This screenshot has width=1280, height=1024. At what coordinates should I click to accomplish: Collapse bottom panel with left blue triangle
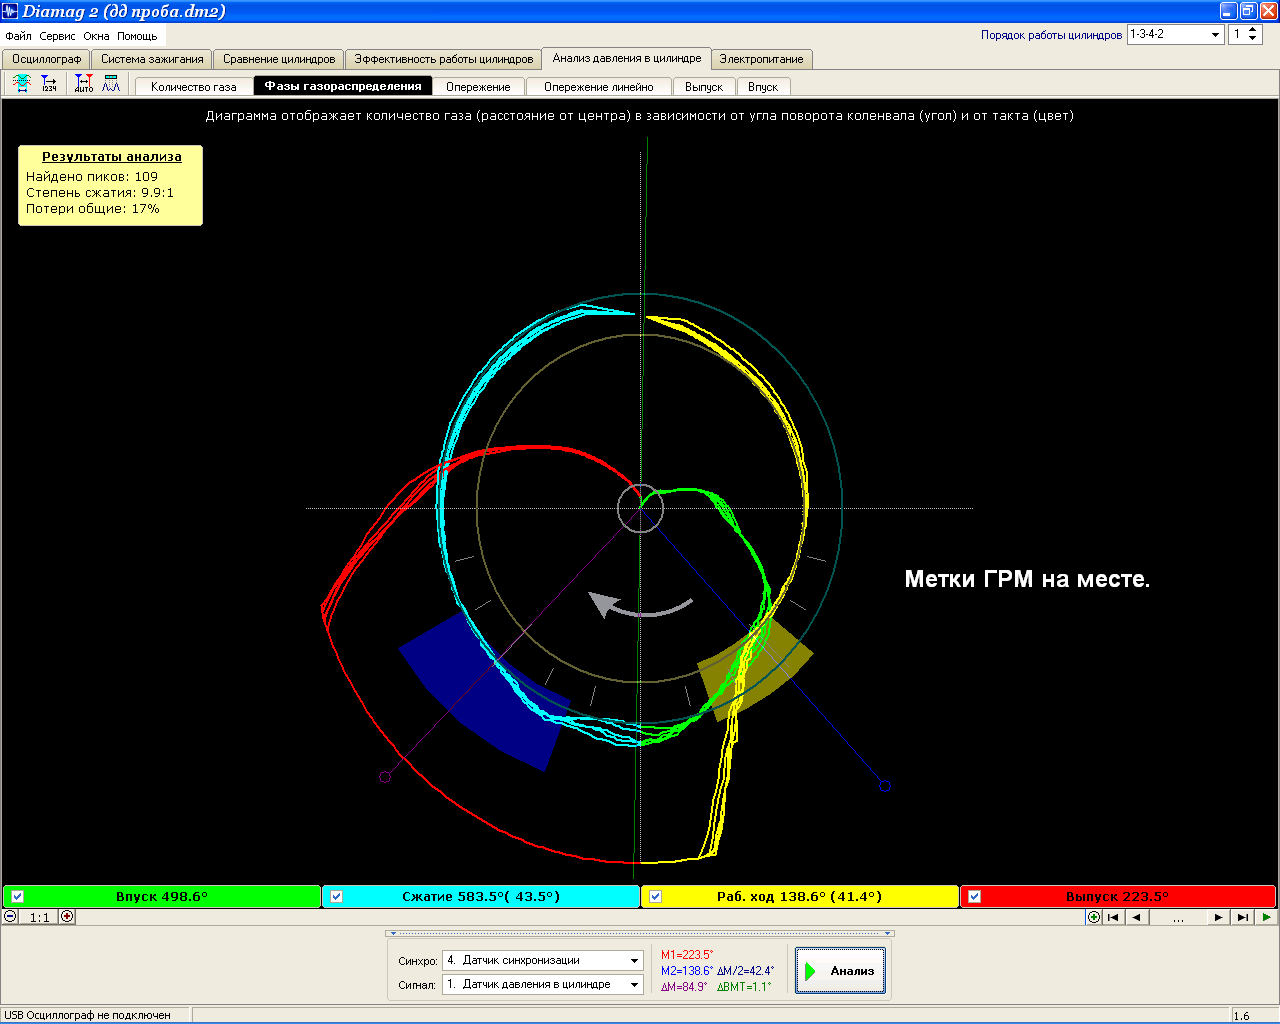click(393, 933)
